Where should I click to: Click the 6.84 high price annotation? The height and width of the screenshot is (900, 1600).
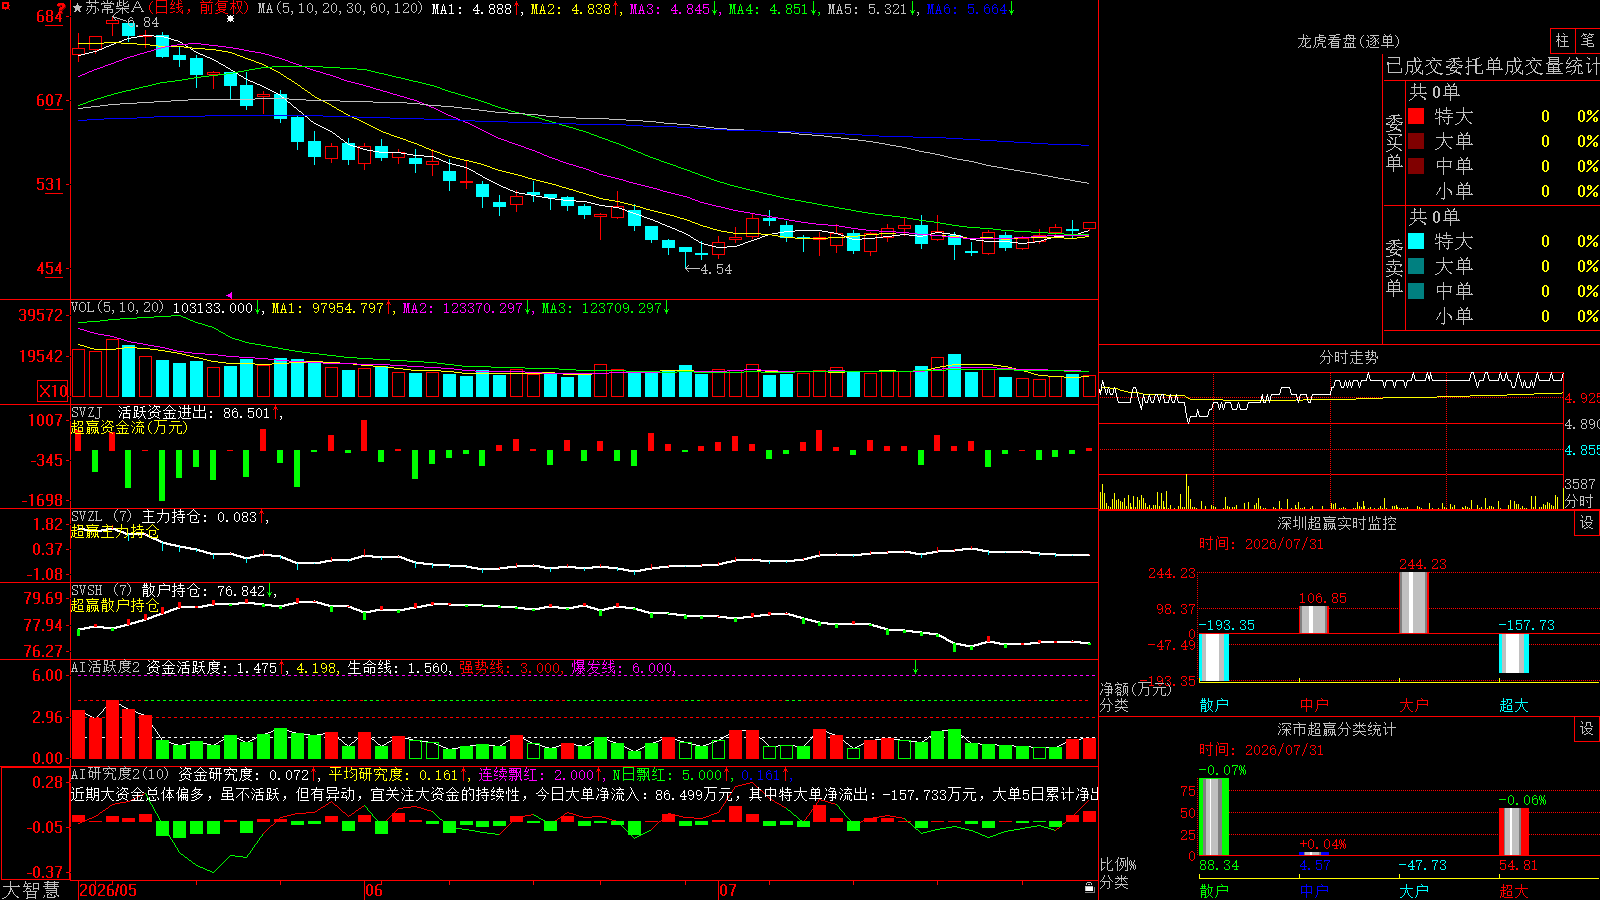coord(143,22)
